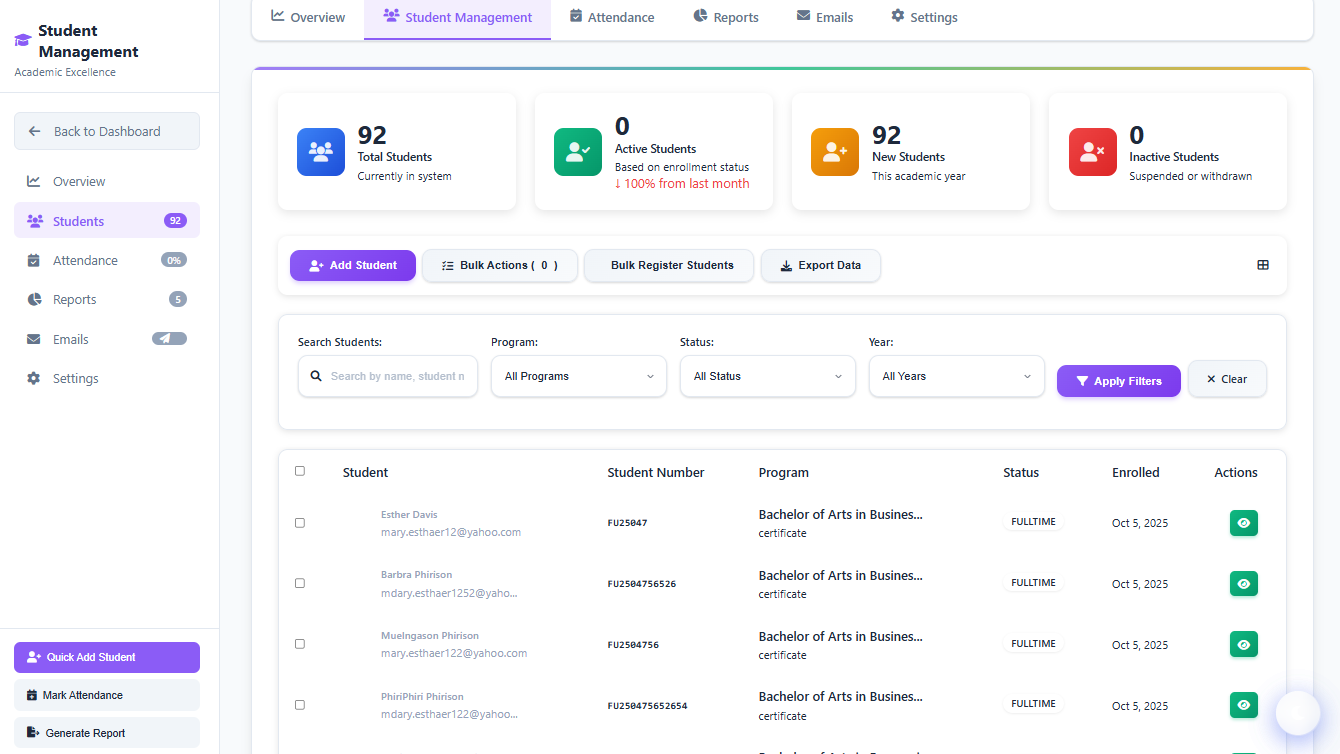The height and width of the screenshot is (754, 1340).
Task: Click the Apply Filters button
Action: [1118, 381]
